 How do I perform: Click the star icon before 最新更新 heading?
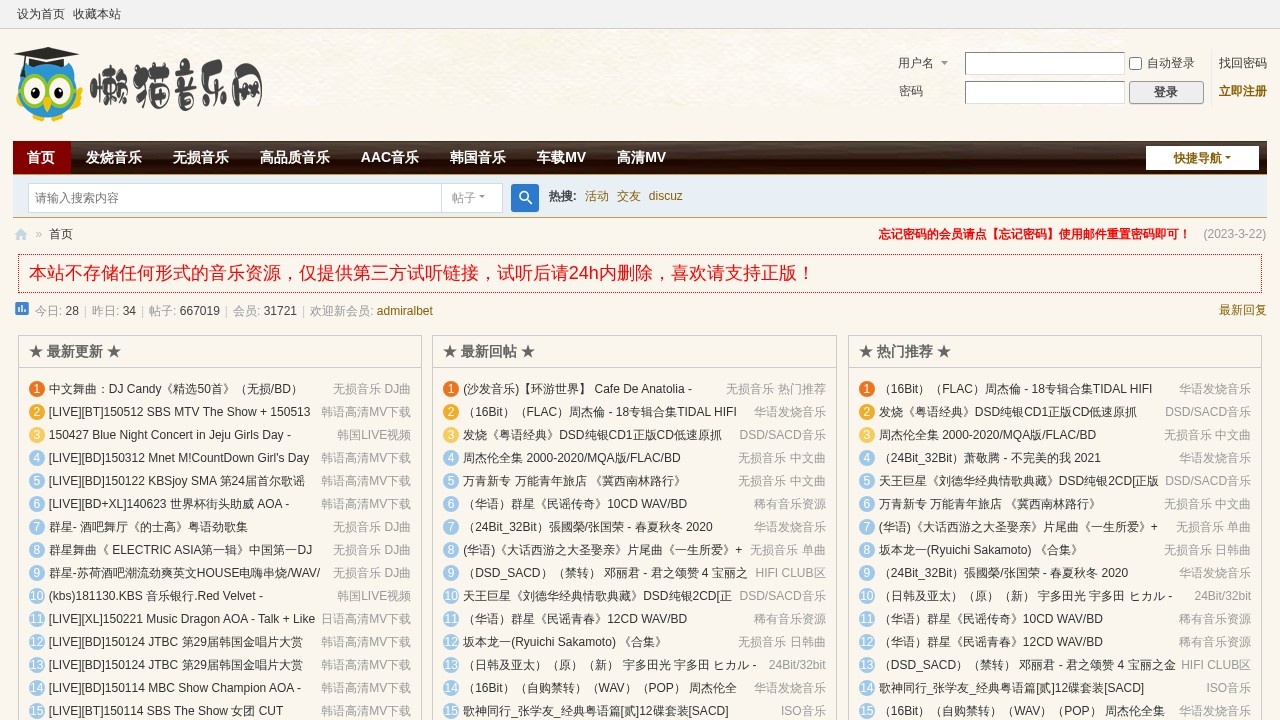[x=33, y=350]
